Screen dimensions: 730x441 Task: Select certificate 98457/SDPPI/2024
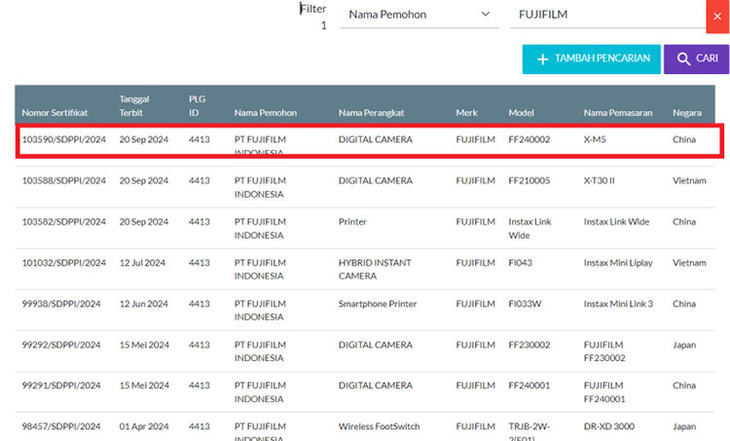tap(61, 426)
